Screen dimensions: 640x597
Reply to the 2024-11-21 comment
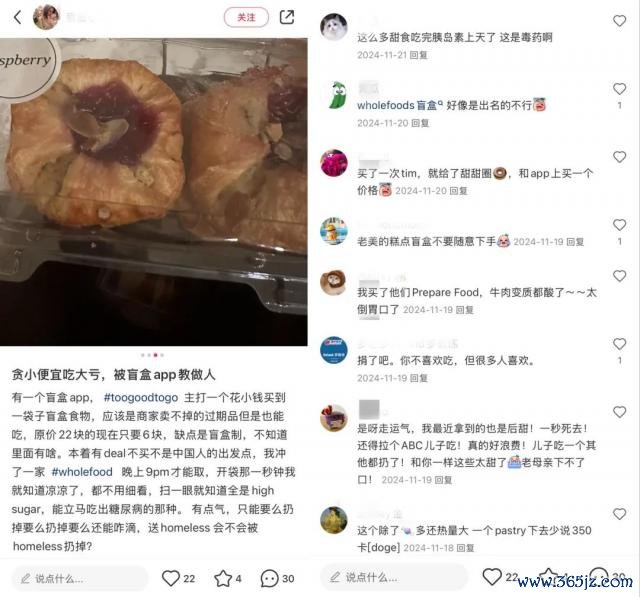click(418, 55)
